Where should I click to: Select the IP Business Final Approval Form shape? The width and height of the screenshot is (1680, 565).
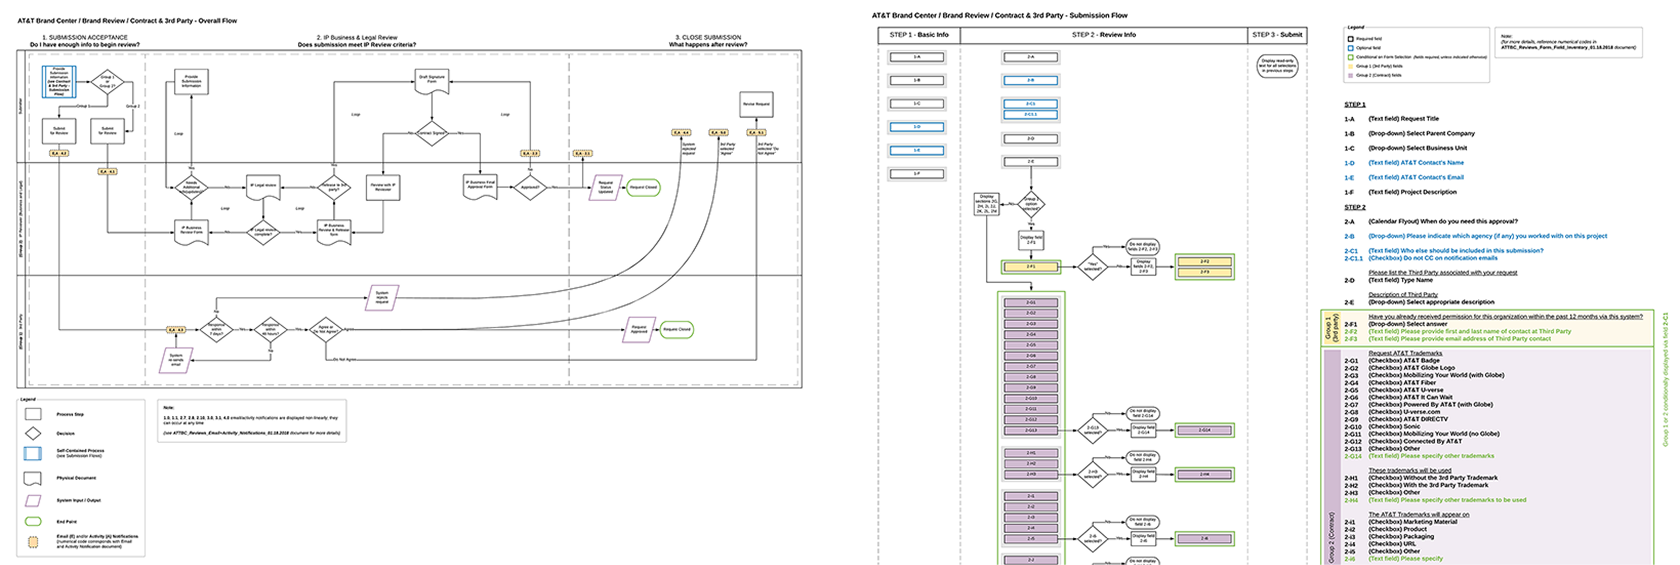[480, 186]
